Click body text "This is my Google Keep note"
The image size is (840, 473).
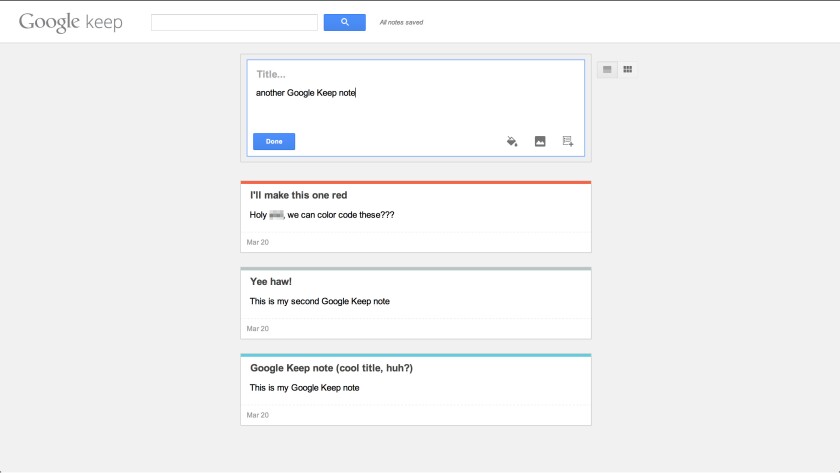point(304,388)
